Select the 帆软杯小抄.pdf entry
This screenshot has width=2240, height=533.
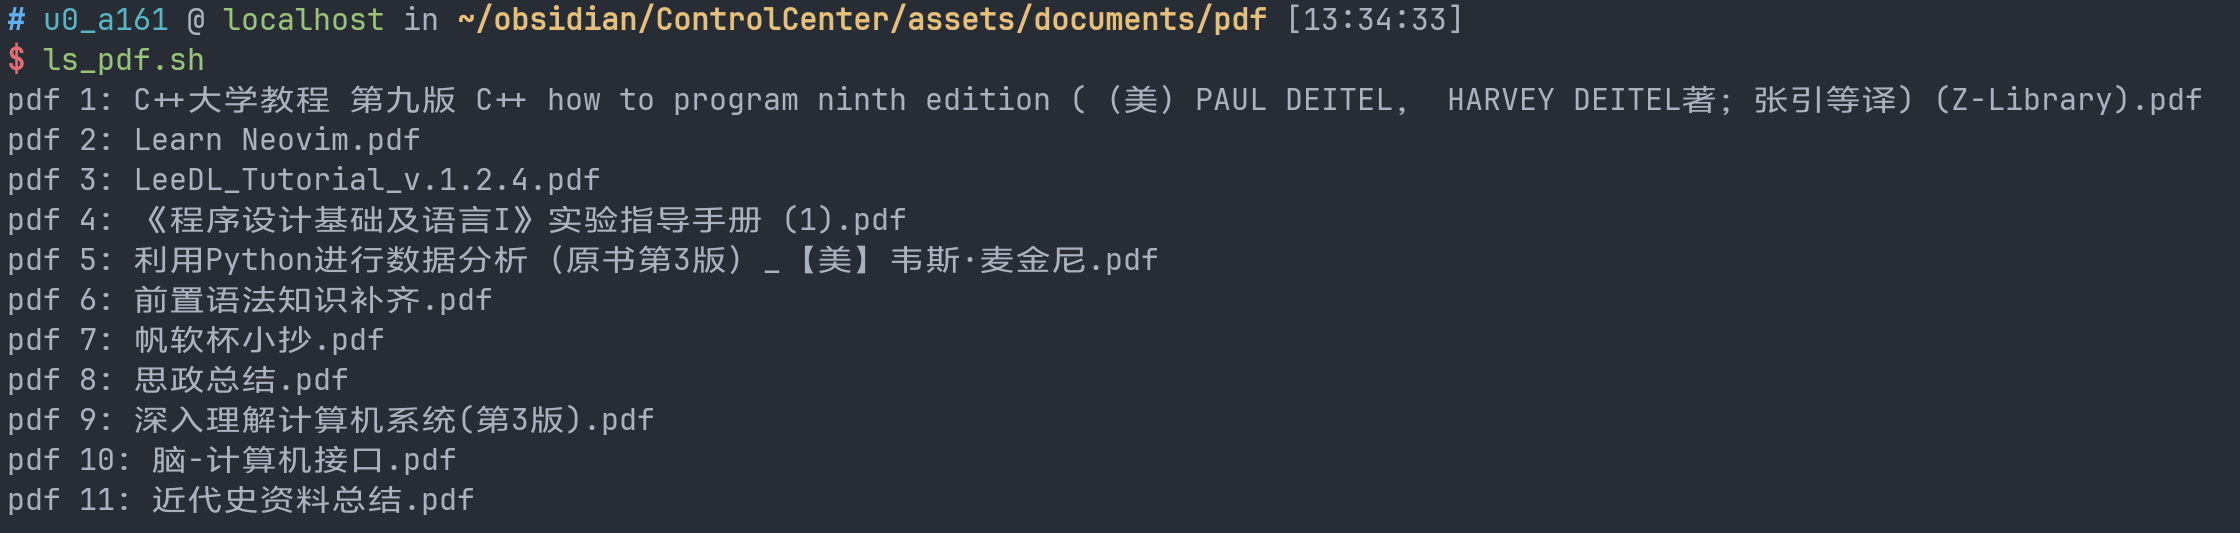[x=259, y=340]
